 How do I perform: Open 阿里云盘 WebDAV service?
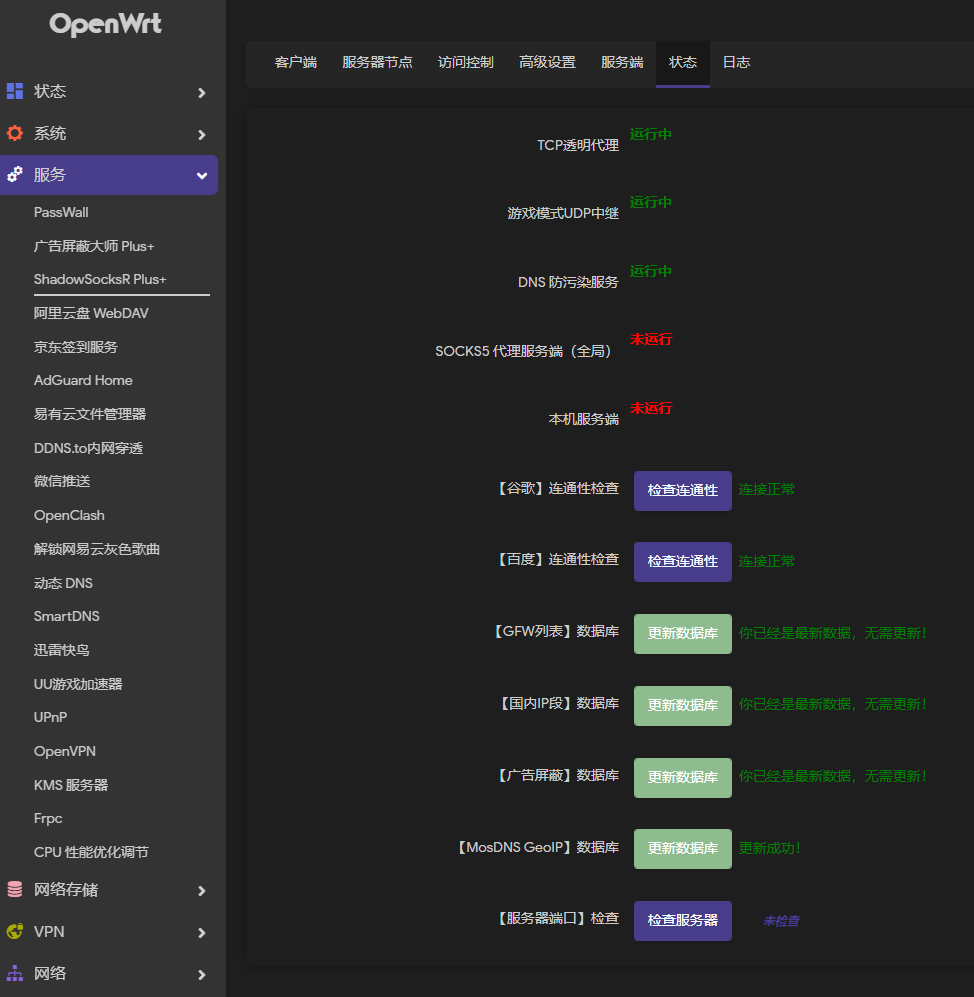tap(91, 313)
